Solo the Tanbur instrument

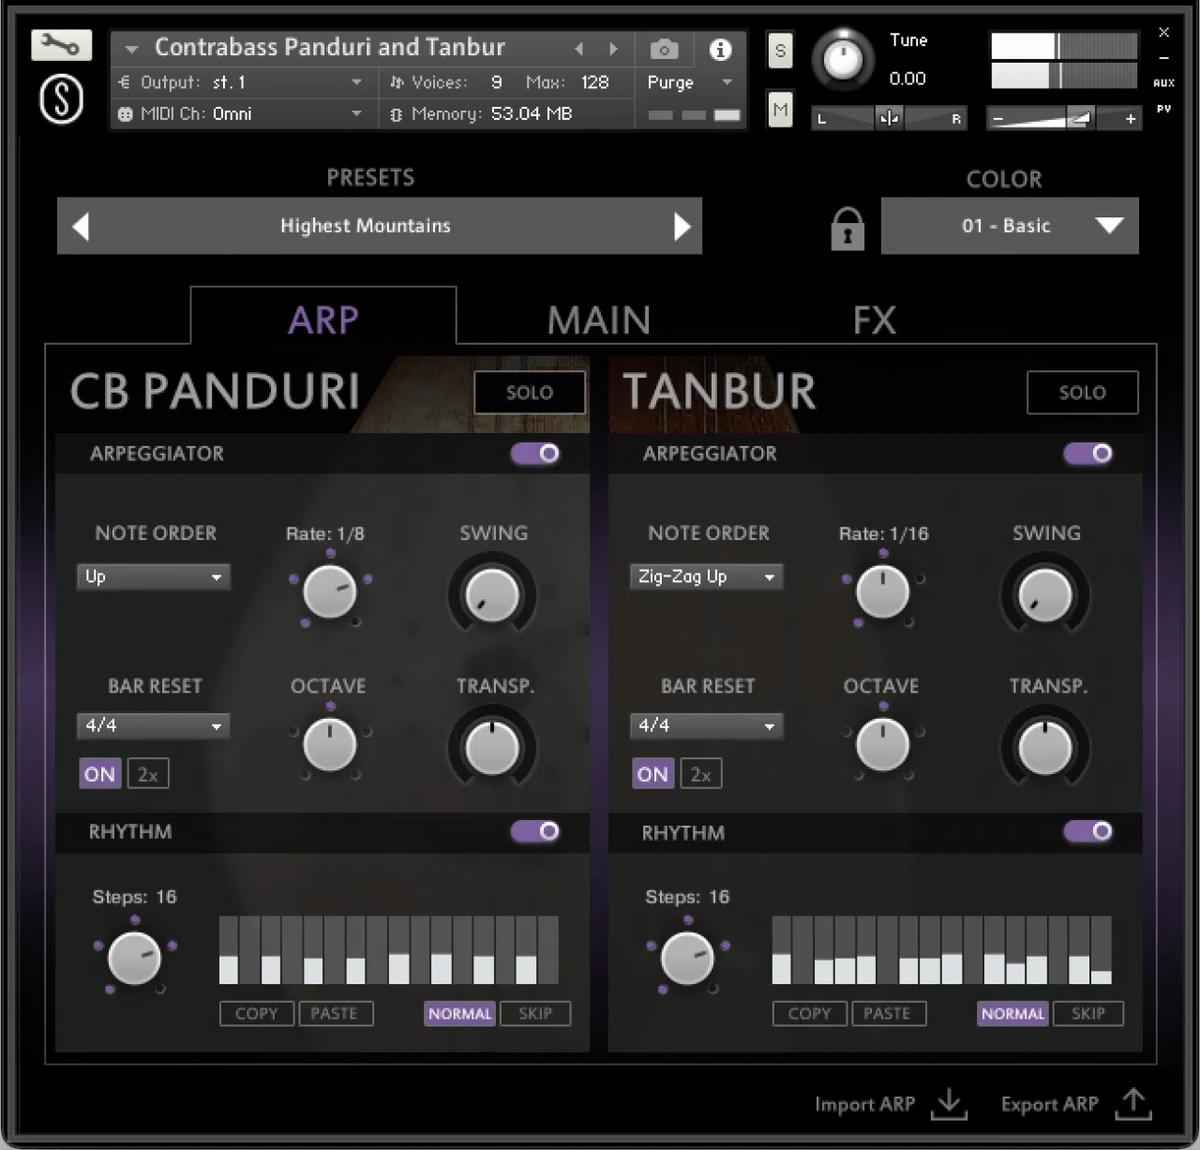tap(1082, 392)
